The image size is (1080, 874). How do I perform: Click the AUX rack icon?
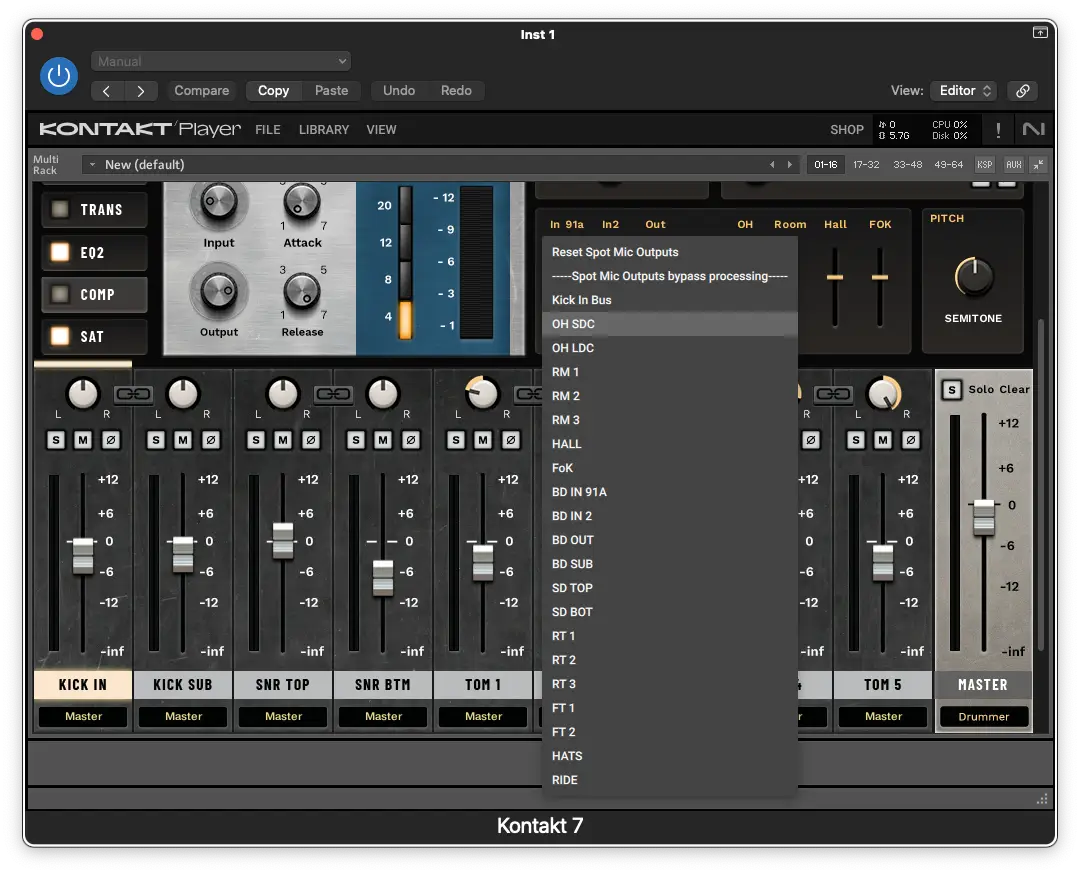[x=1013, y=165]
